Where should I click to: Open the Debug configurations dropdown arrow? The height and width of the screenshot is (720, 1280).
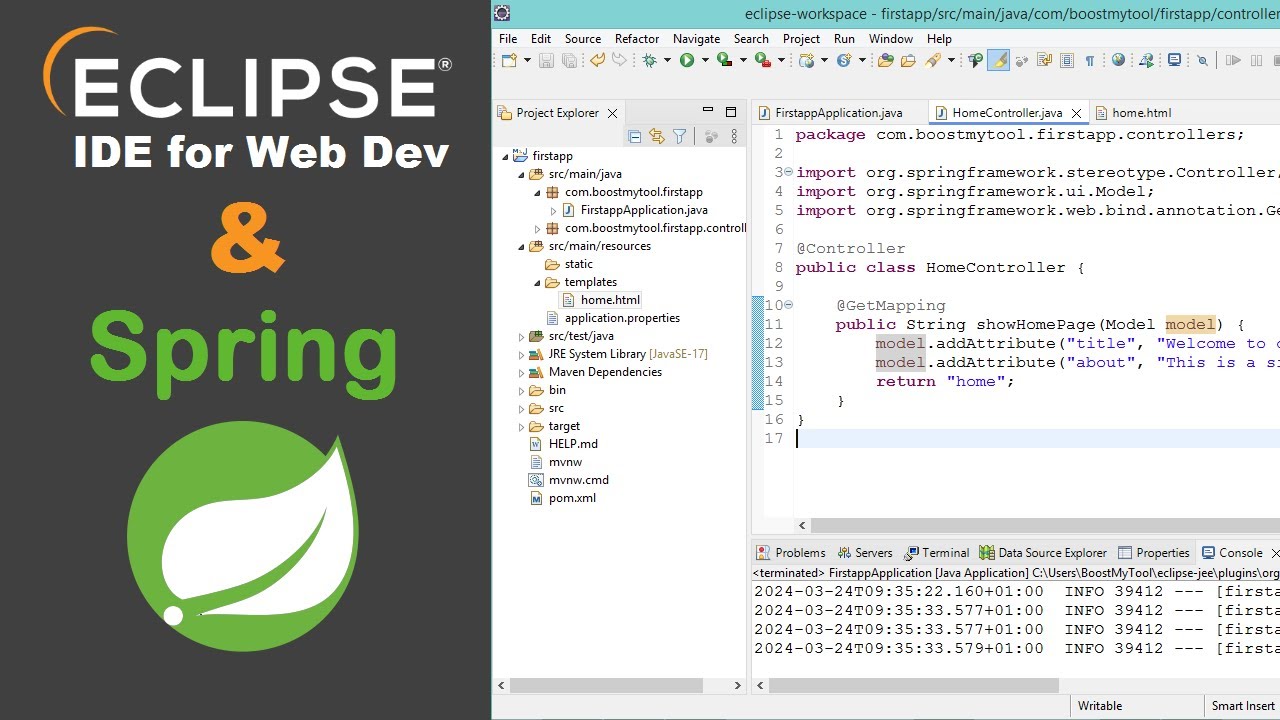[667, 61]
